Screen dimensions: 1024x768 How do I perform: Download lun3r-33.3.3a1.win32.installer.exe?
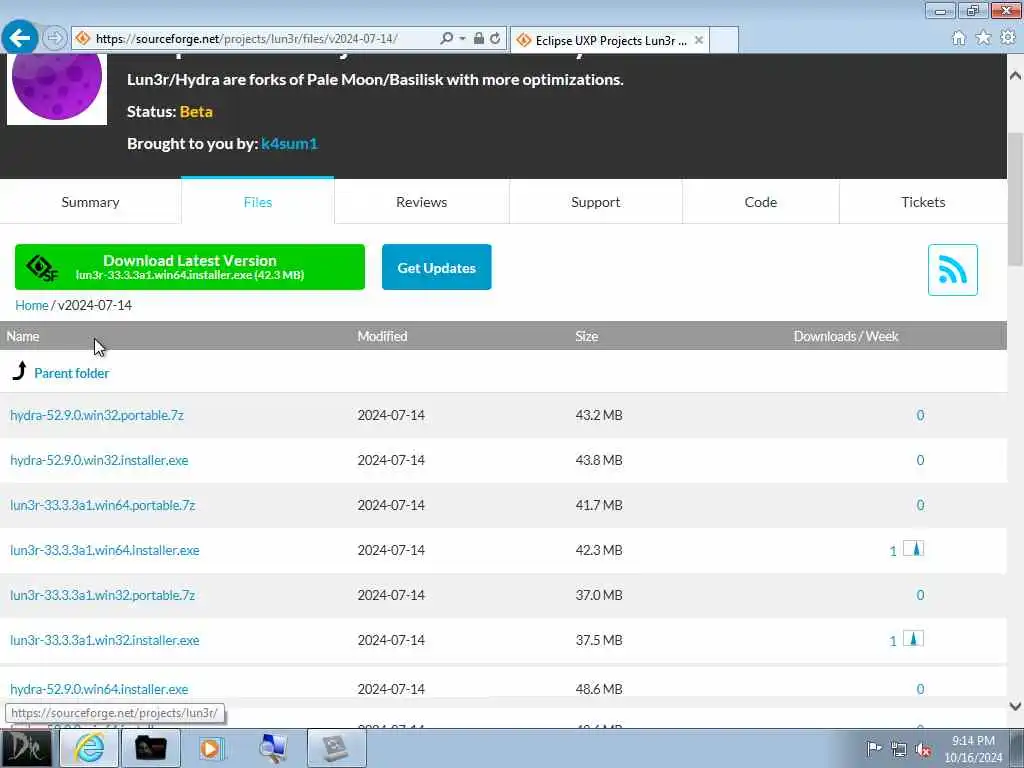click(x=104, y=641)
